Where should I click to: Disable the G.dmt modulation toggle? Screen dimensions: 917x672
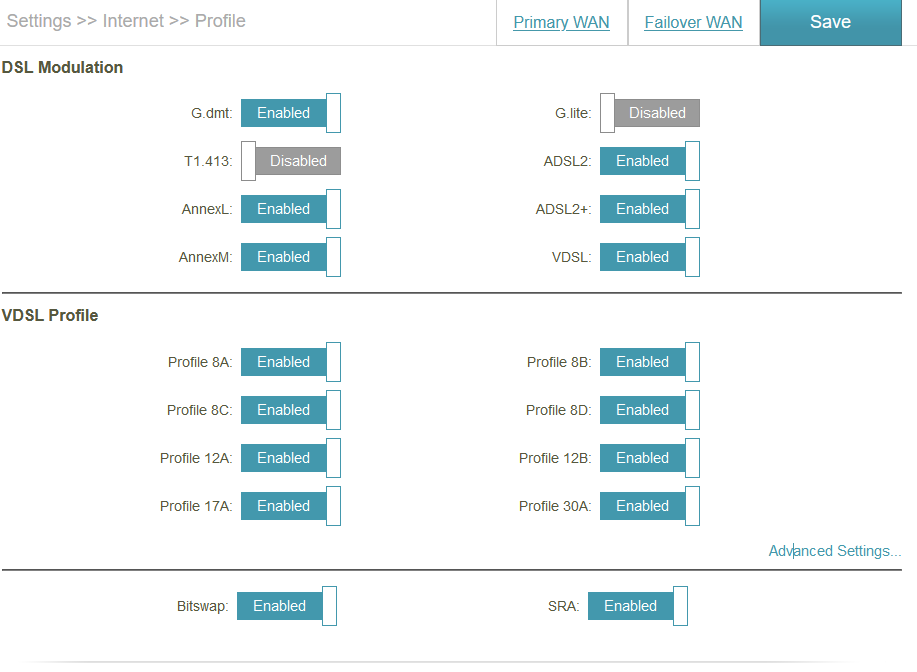[290, 113]
